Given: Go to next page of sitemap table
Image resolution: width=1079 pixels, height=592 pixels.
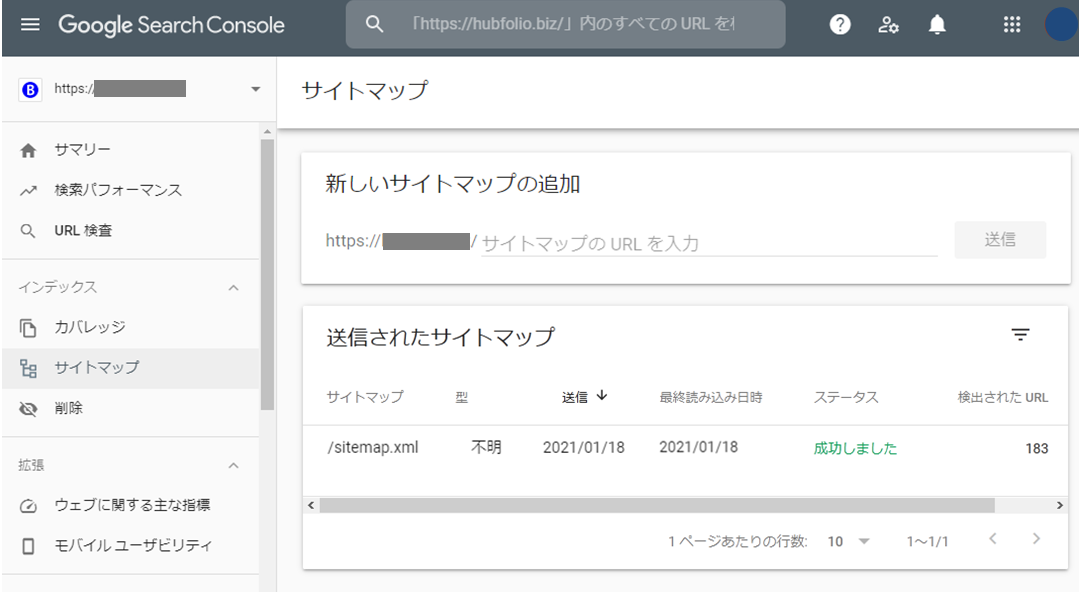Looking at the screenshot, I should (1036, 539).
